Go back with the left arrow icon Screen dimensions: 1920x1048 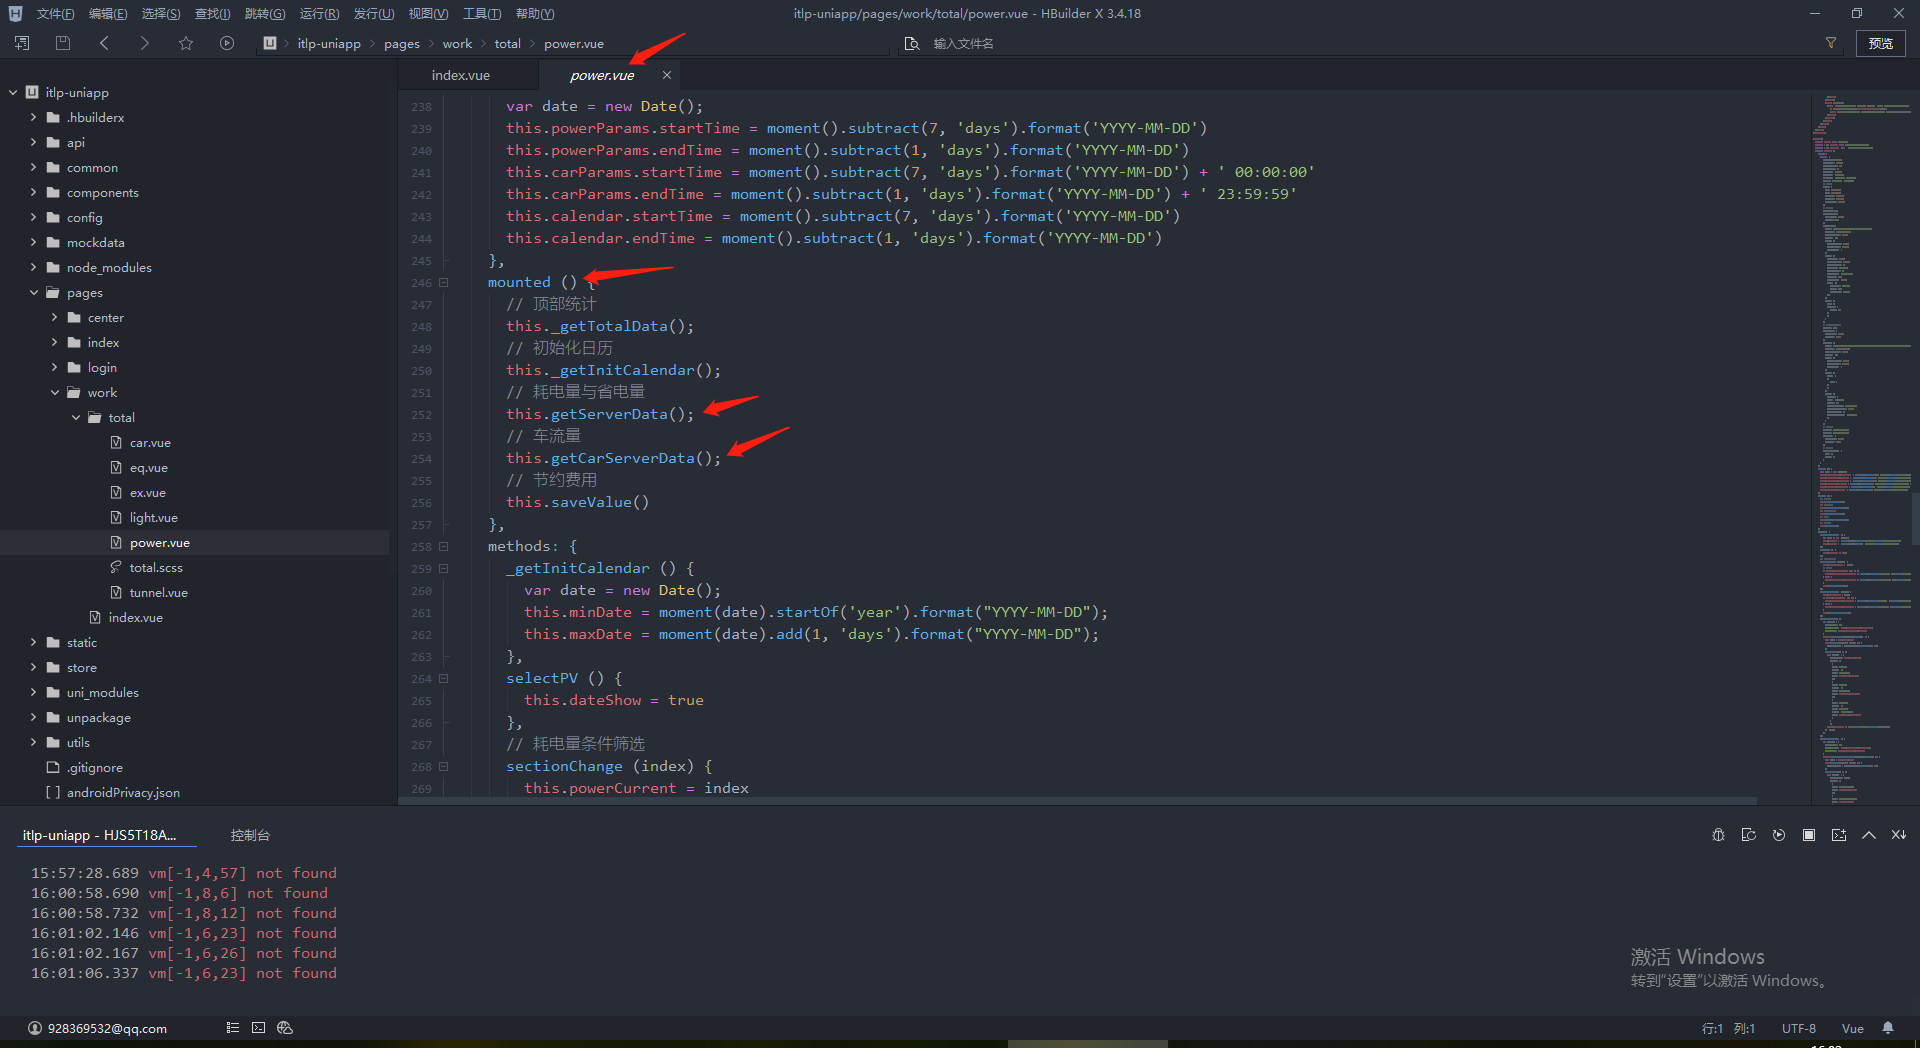[x=104, y=43]
